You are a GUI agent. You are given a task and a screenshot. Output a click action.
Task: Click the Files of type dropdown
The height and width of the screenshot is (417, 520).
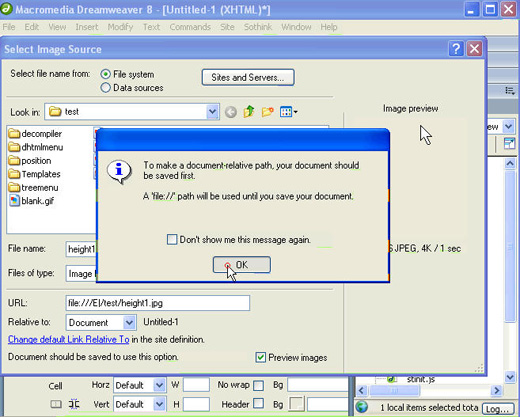[82, 274]
